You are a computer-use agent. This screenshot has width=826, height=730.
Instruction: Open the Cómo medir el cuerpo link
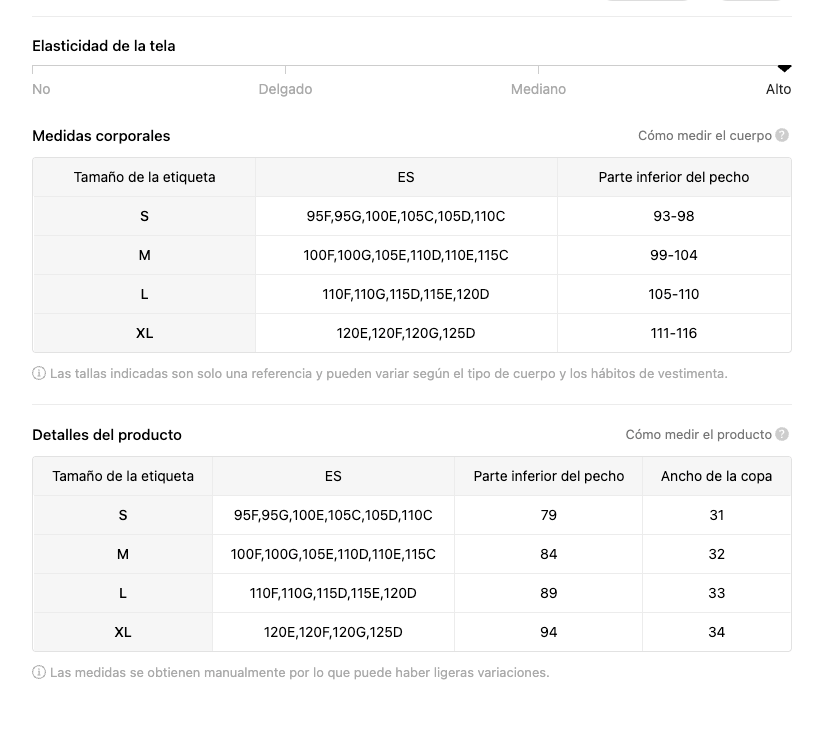pyautogui.click(x=705, y=135)
